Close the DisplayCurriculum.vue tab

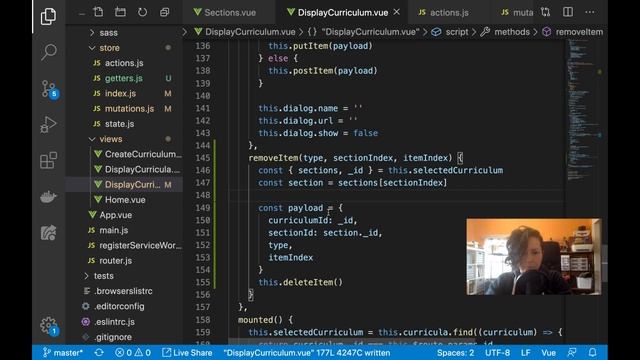396,12
